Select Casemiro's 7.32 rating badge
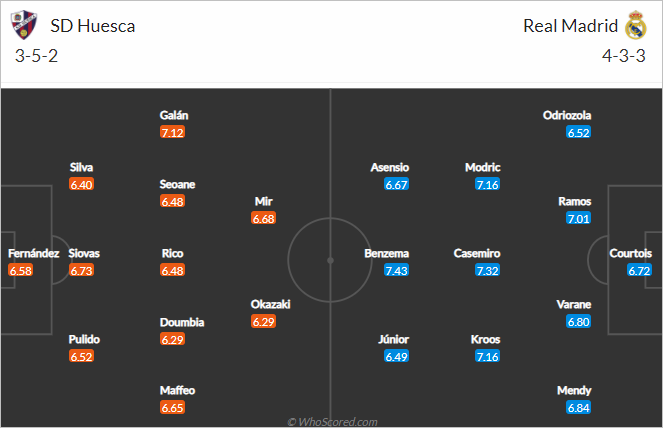 point(487,270)
